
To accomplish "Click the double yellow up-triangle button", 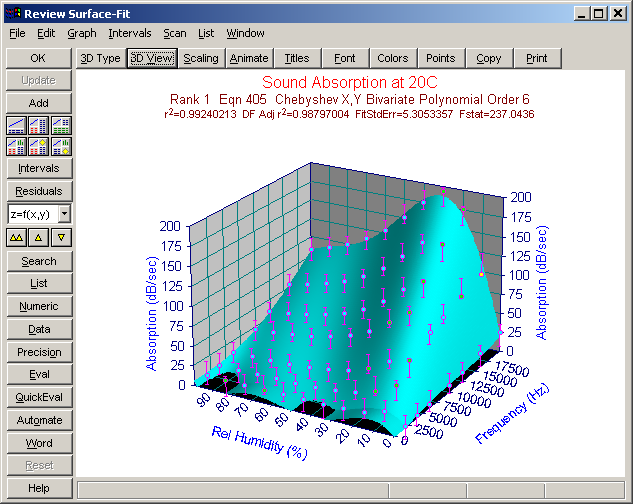I will coord(17,237).
